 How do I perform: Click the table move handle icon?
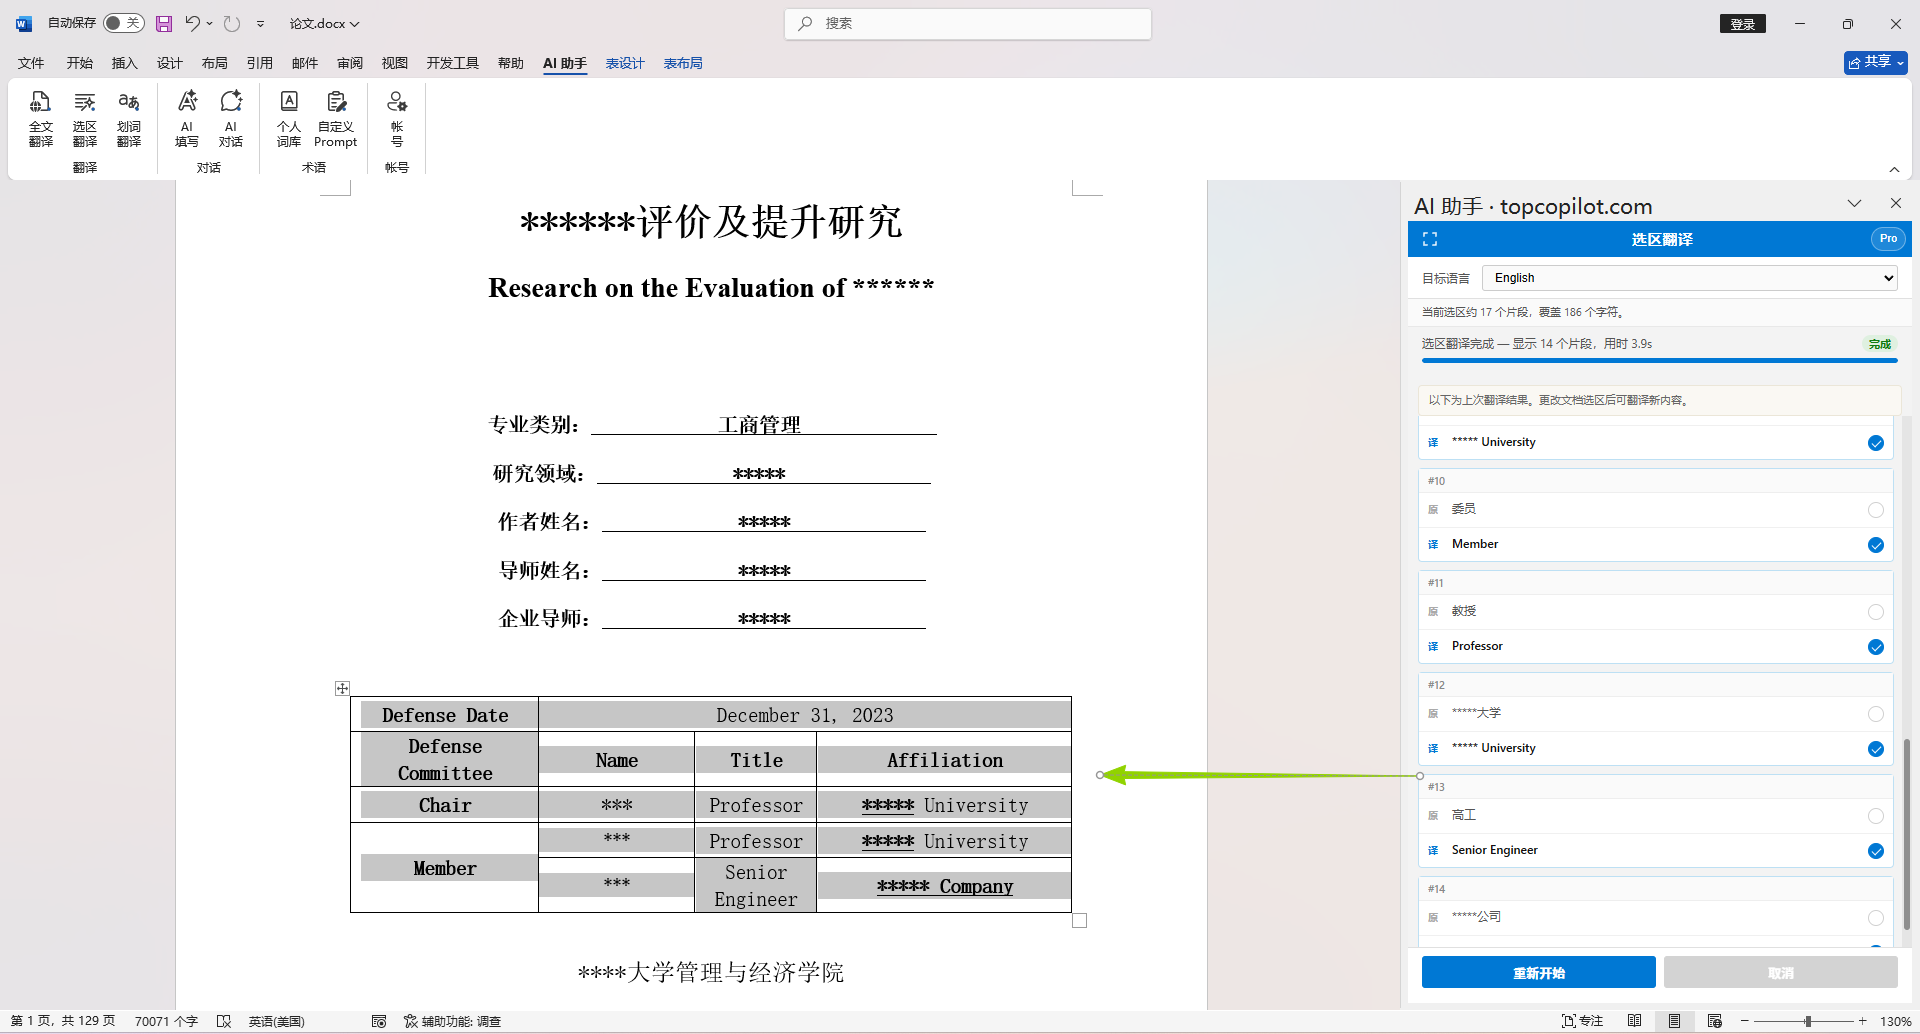[342, 688]
